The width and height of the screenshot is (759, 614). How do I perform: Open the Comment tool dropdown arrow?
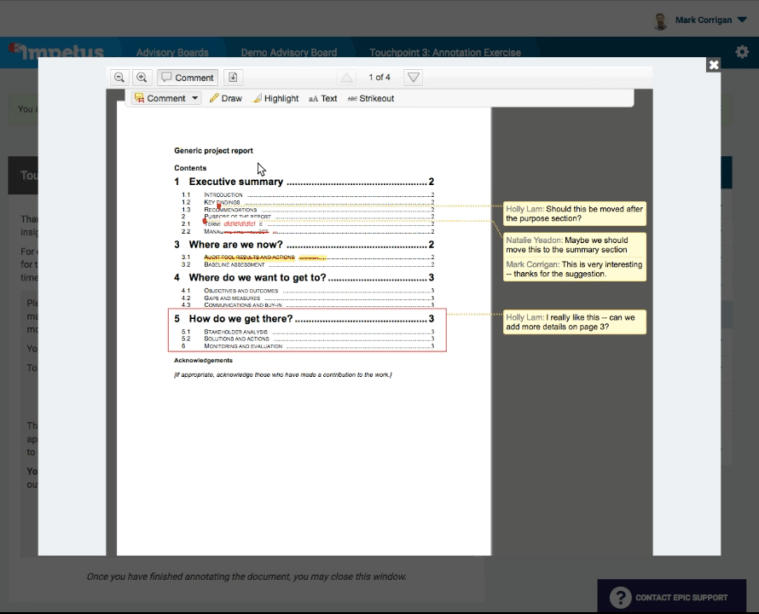click(195, 98)
